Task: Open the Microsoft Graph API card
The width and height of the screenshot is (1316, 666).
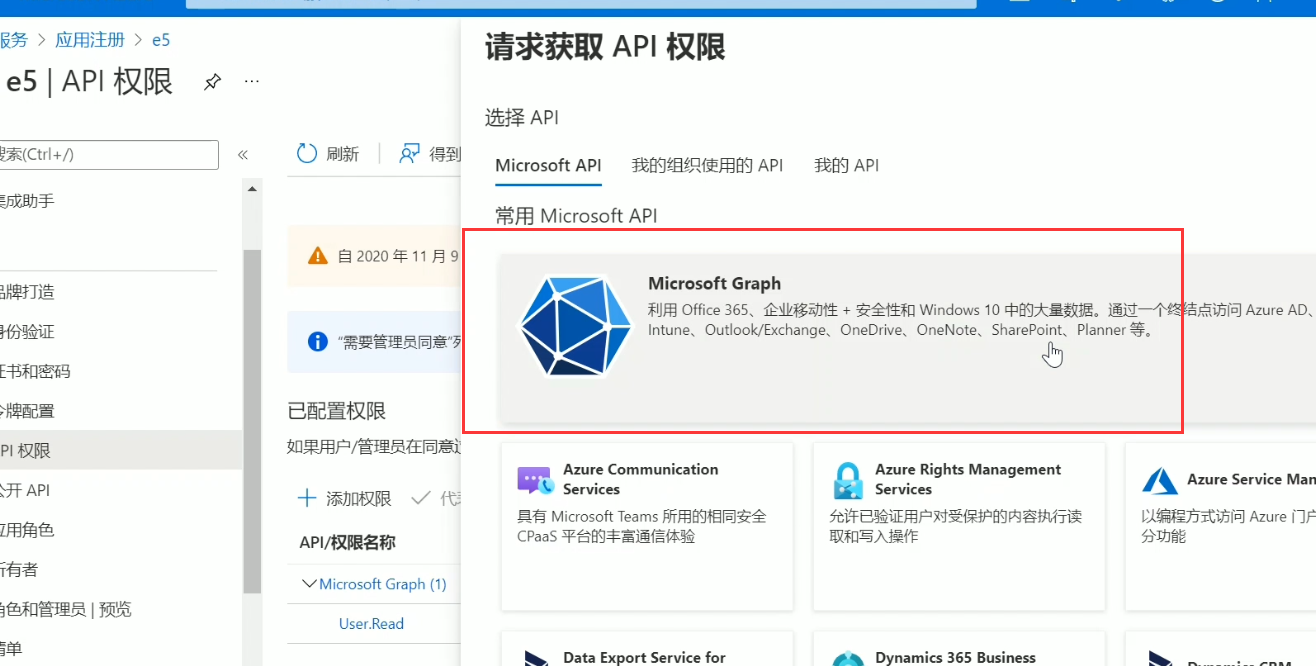Action: tap(907, 338)
